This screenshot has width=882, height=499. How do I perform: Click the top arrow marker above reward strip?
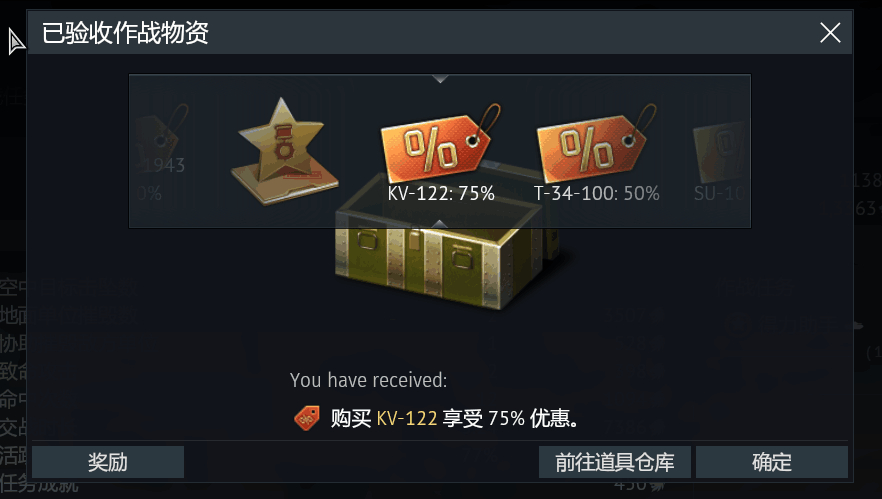[440, 79]
